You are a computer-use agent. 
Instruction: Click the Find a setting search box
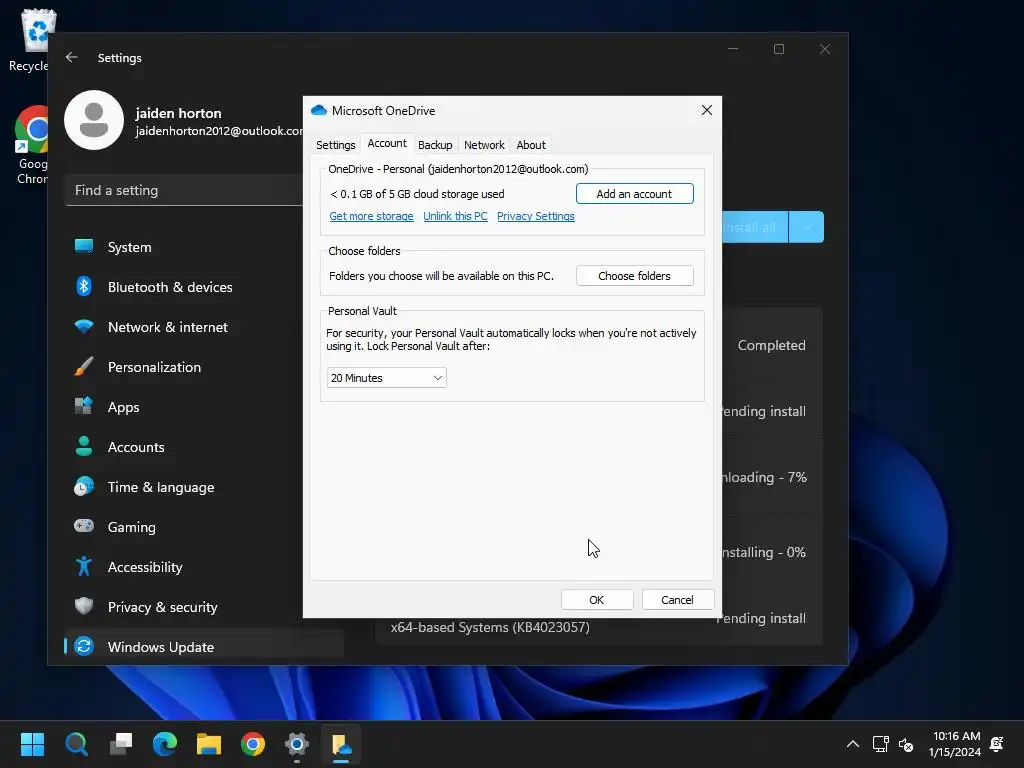click(x=184, y=190)
